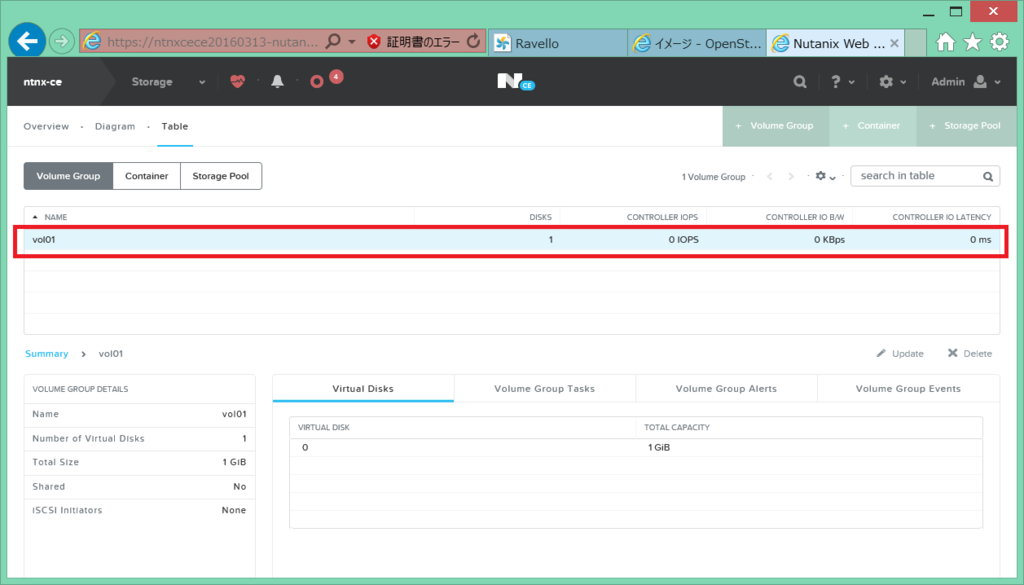This screenshot has height=585, width=1024.
Task: Open the cluster health heart icon
Action: pyautogui.click(x=239, y=81)
